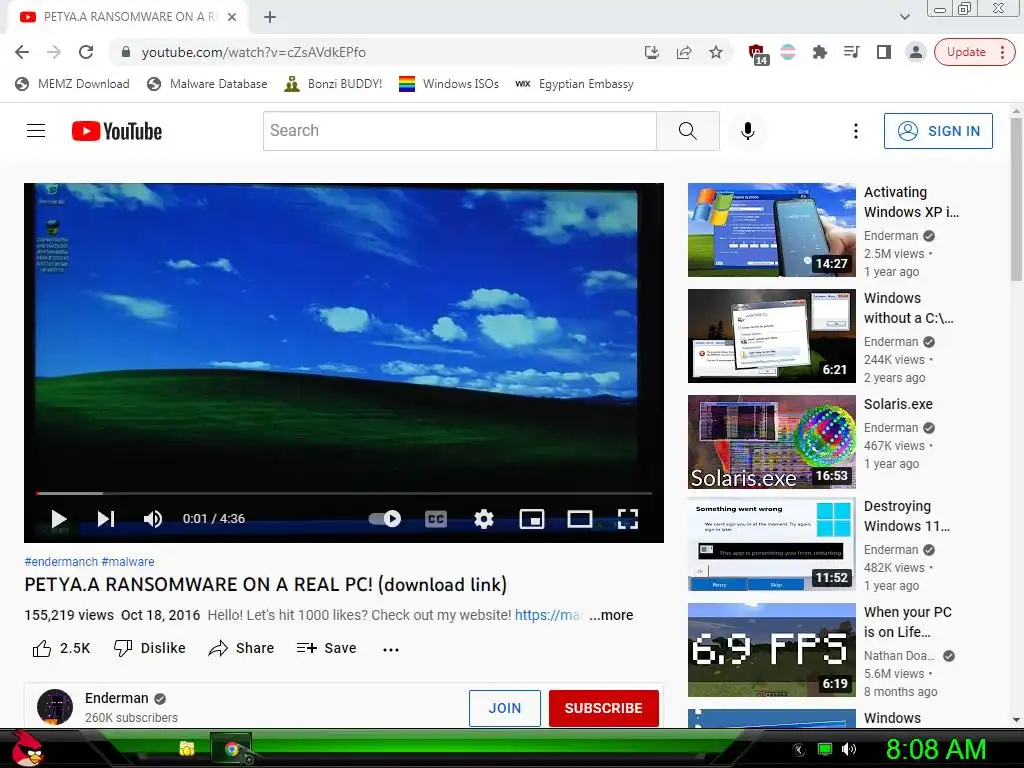Screen dimensions: 1024x768
Task: Open Angry Birds start button
Action: (27, 748)
